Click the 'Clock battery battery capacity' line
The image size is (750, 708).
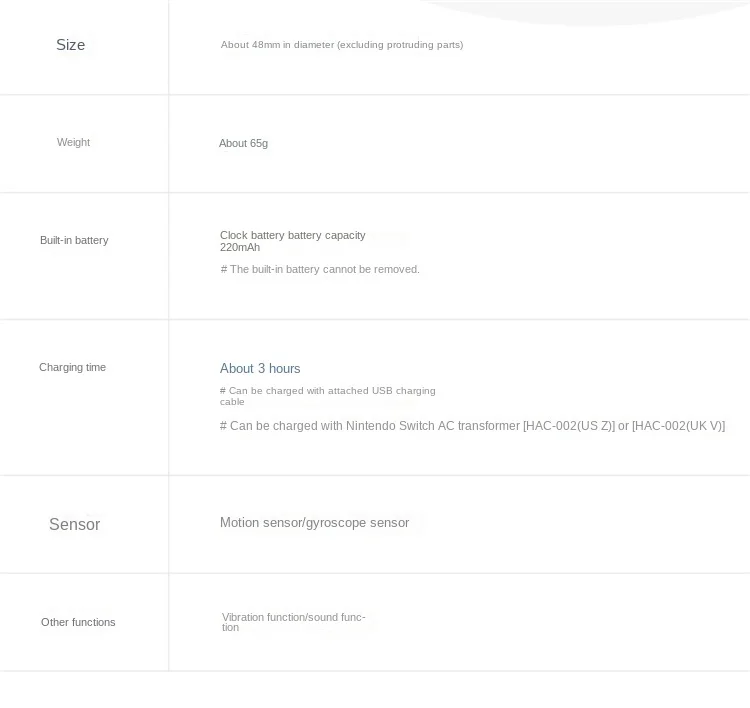coord(293,235)
